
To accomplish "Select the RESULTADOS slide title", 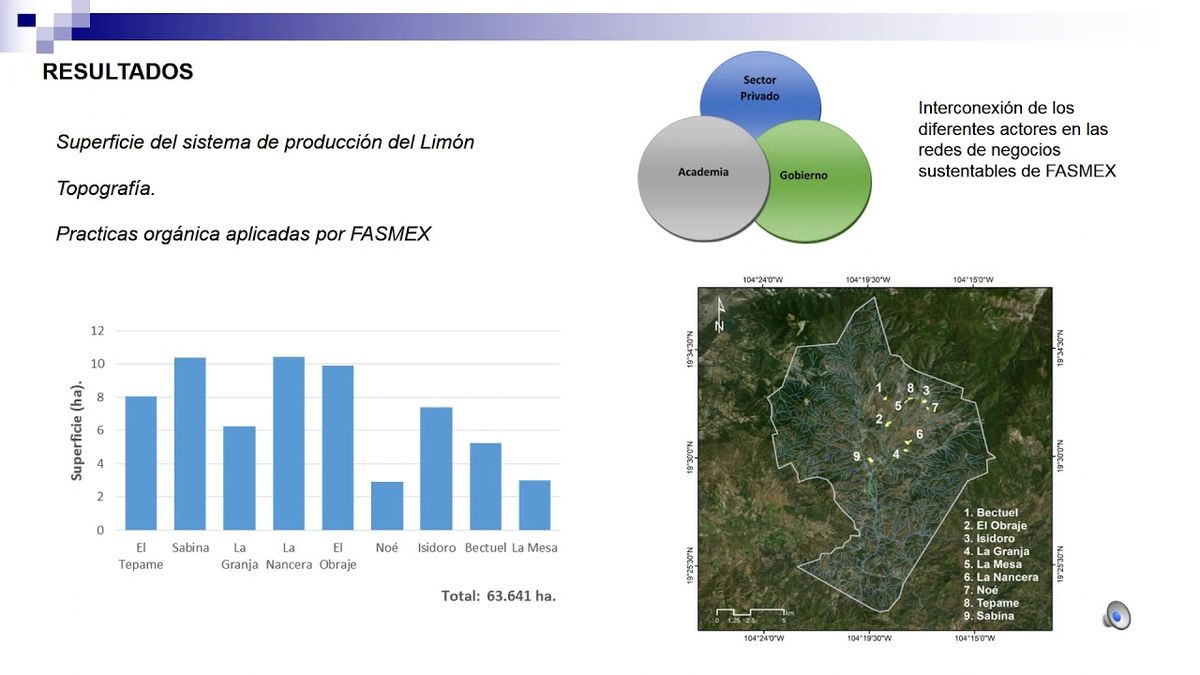I will pos(118,72).
